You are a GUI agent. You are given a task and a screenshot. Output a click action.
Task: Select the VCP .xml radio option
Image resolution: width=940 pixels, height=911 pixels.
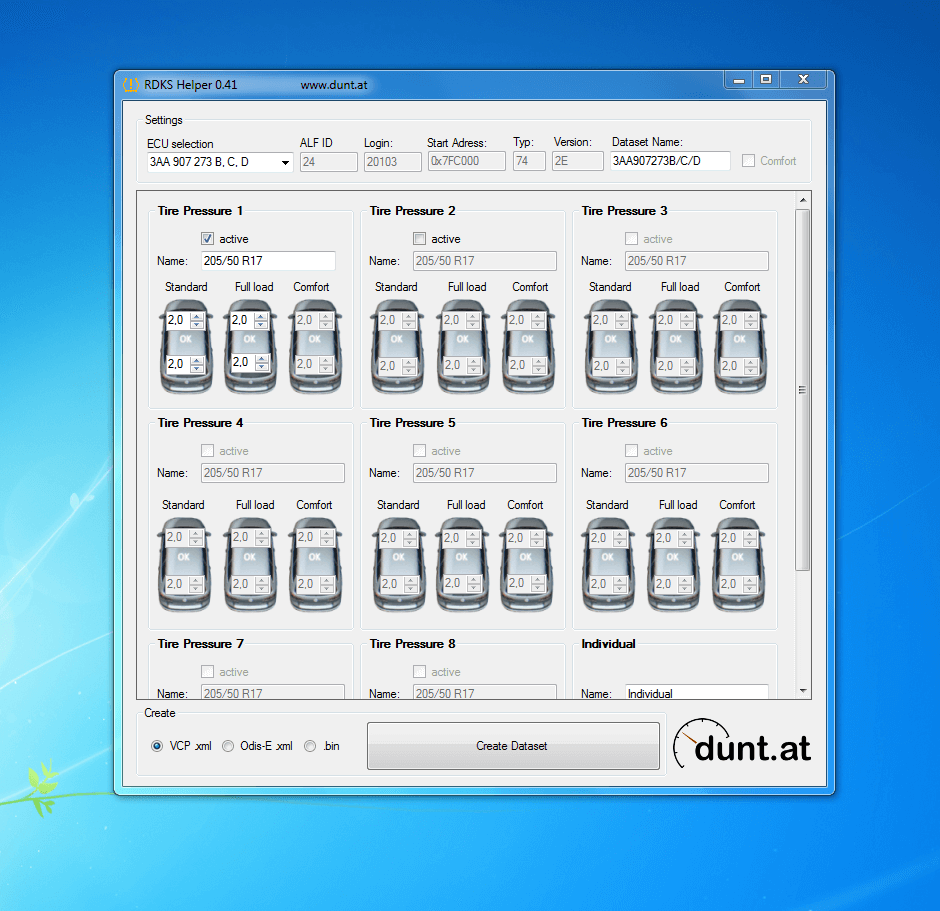[x=157, y=746]
